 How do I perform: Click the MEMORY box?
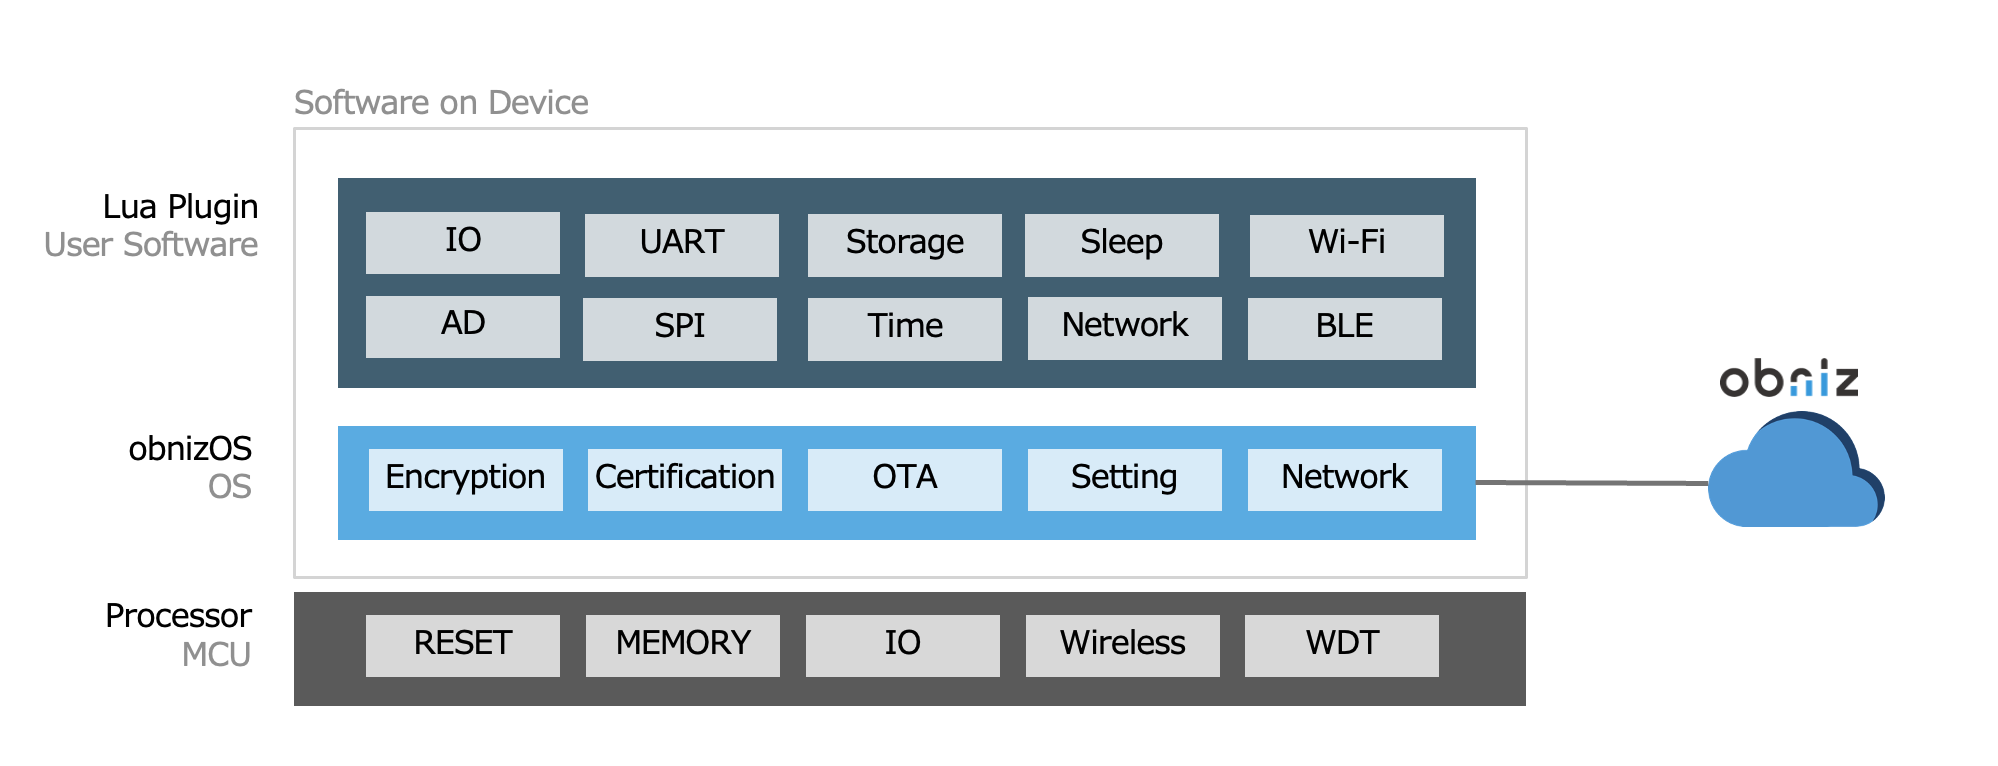coord(682,645)
